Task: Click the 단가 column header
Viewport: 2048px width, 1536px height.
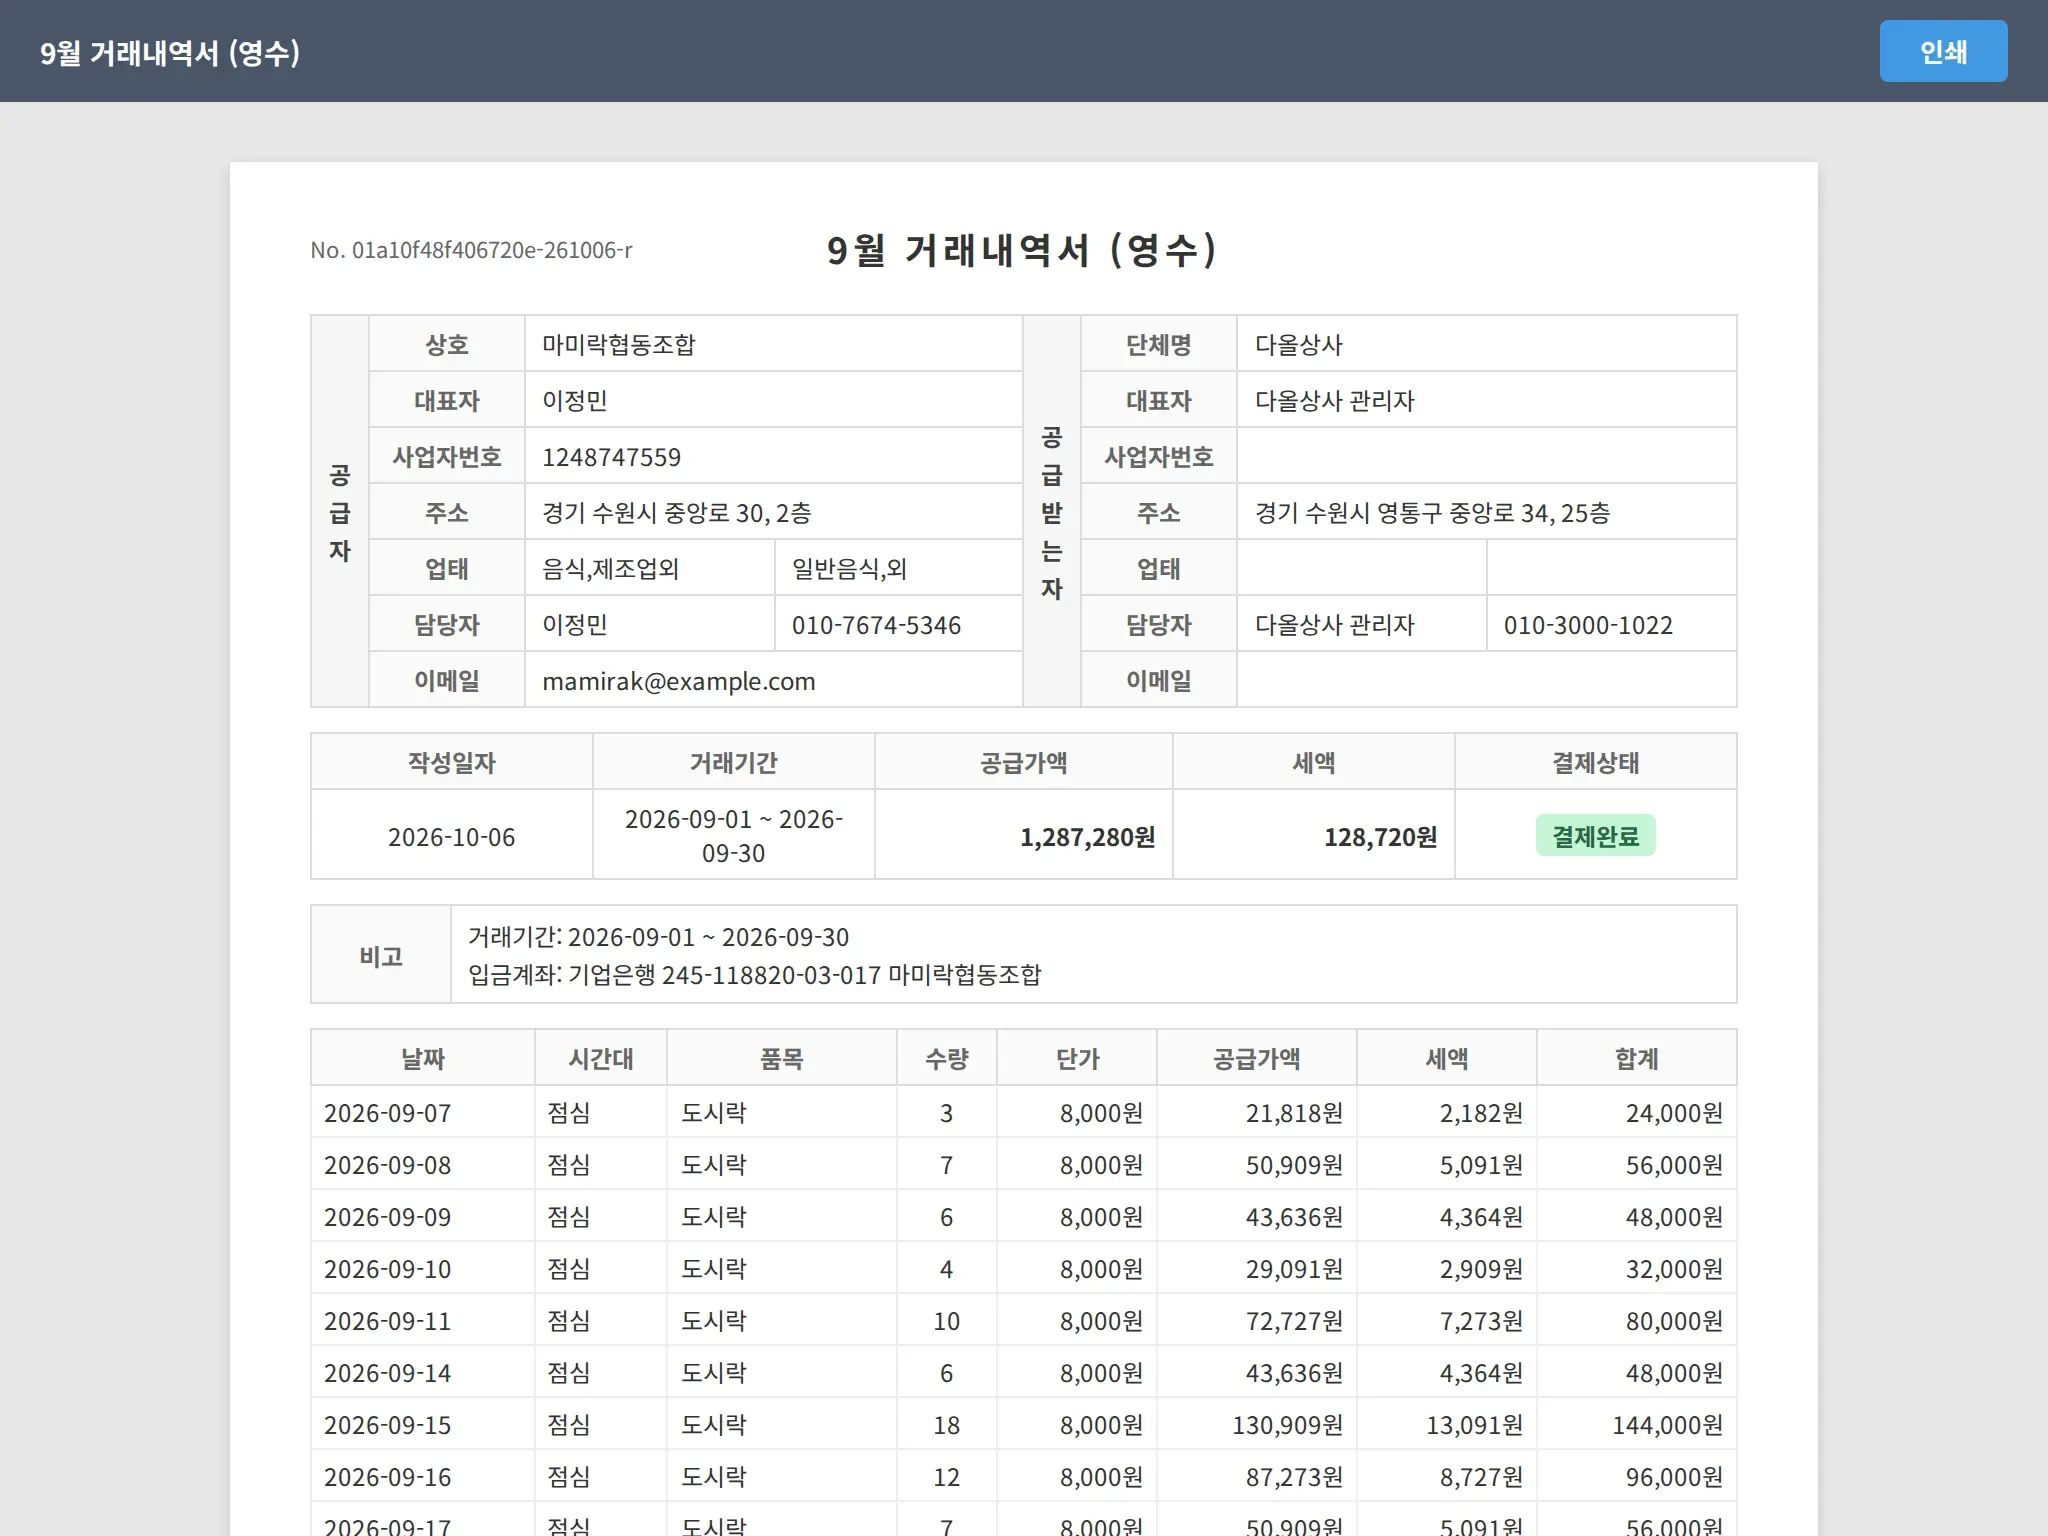Action: click(x=1077, y=1059)
